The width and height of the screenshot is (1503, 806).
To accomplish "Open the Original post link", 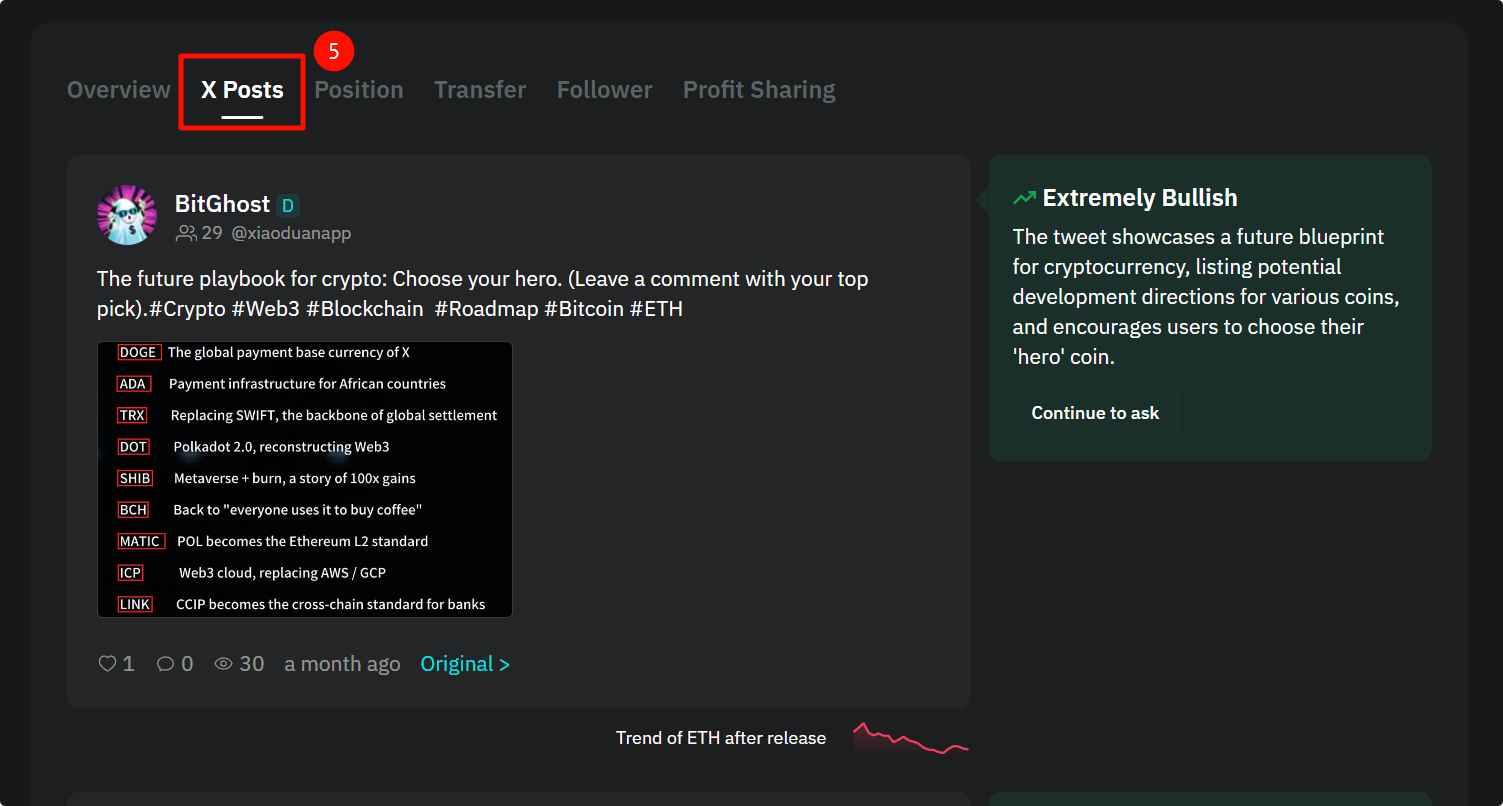I will tap(465, 664).
